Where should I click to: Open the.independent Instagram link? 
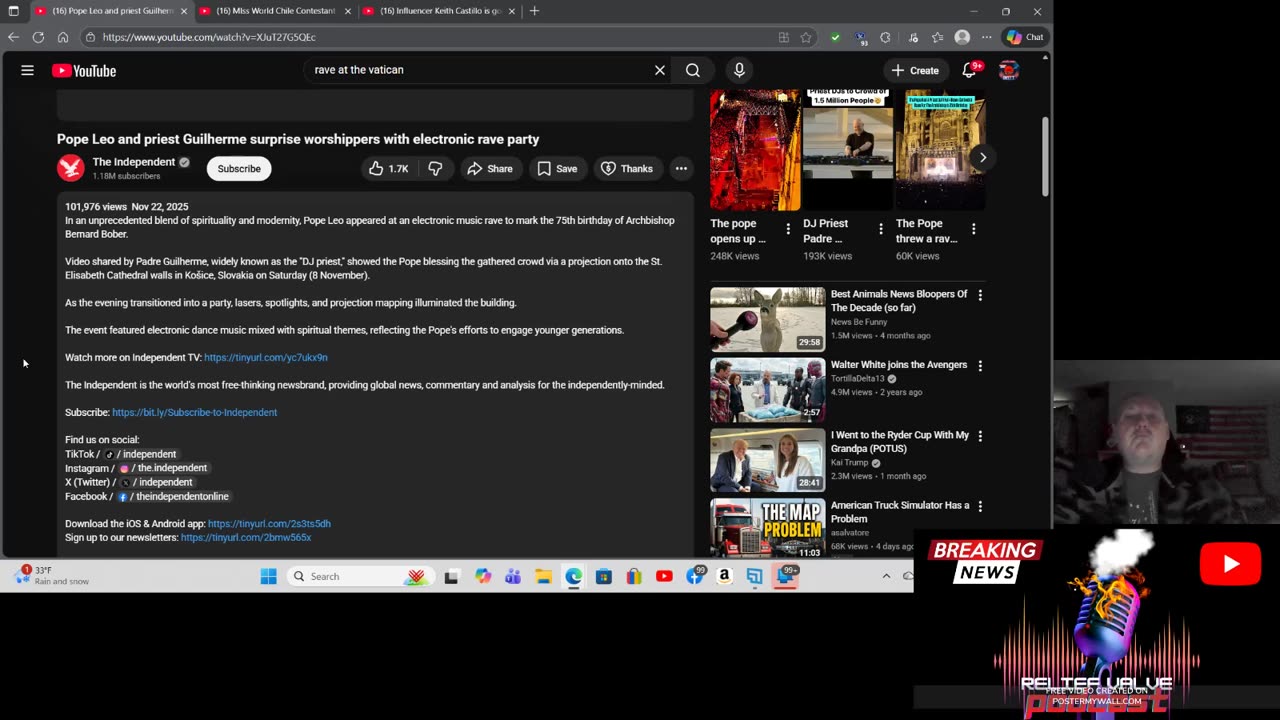(x=163, y=468)
